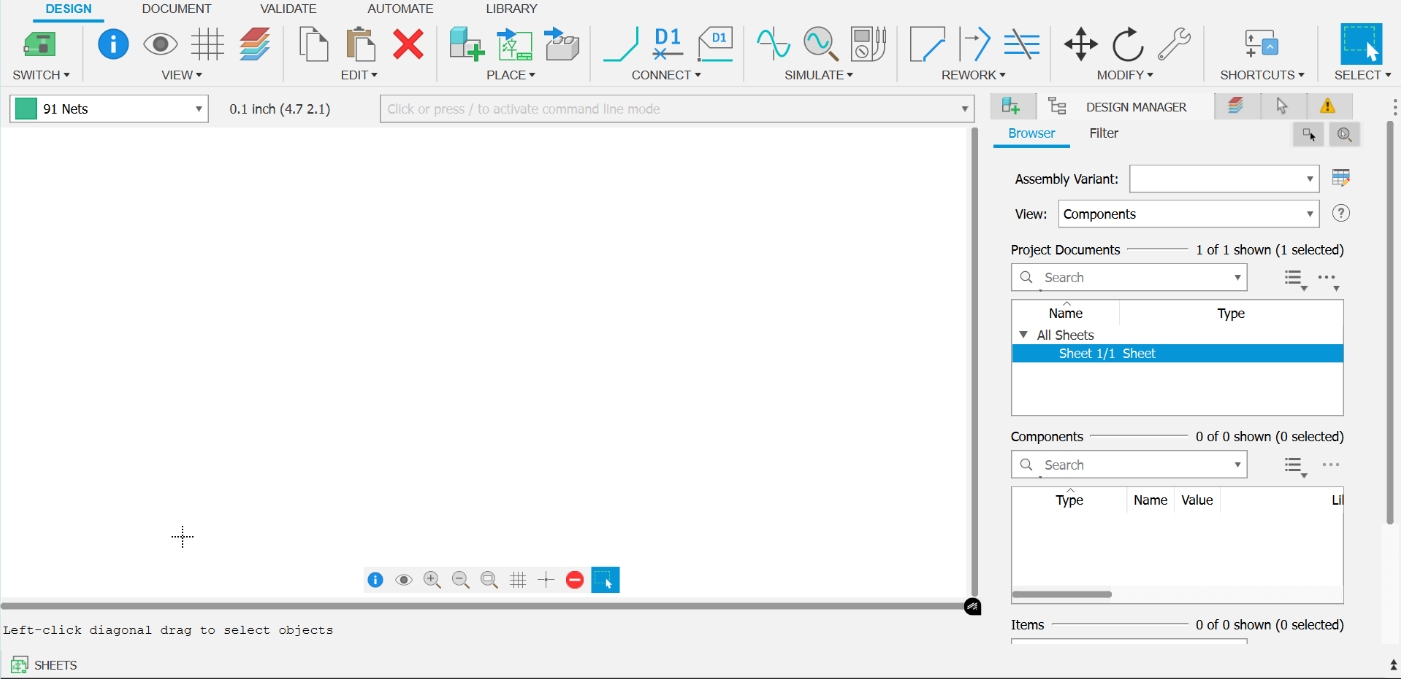Select the D1 Label tag tool

[716, 44]
